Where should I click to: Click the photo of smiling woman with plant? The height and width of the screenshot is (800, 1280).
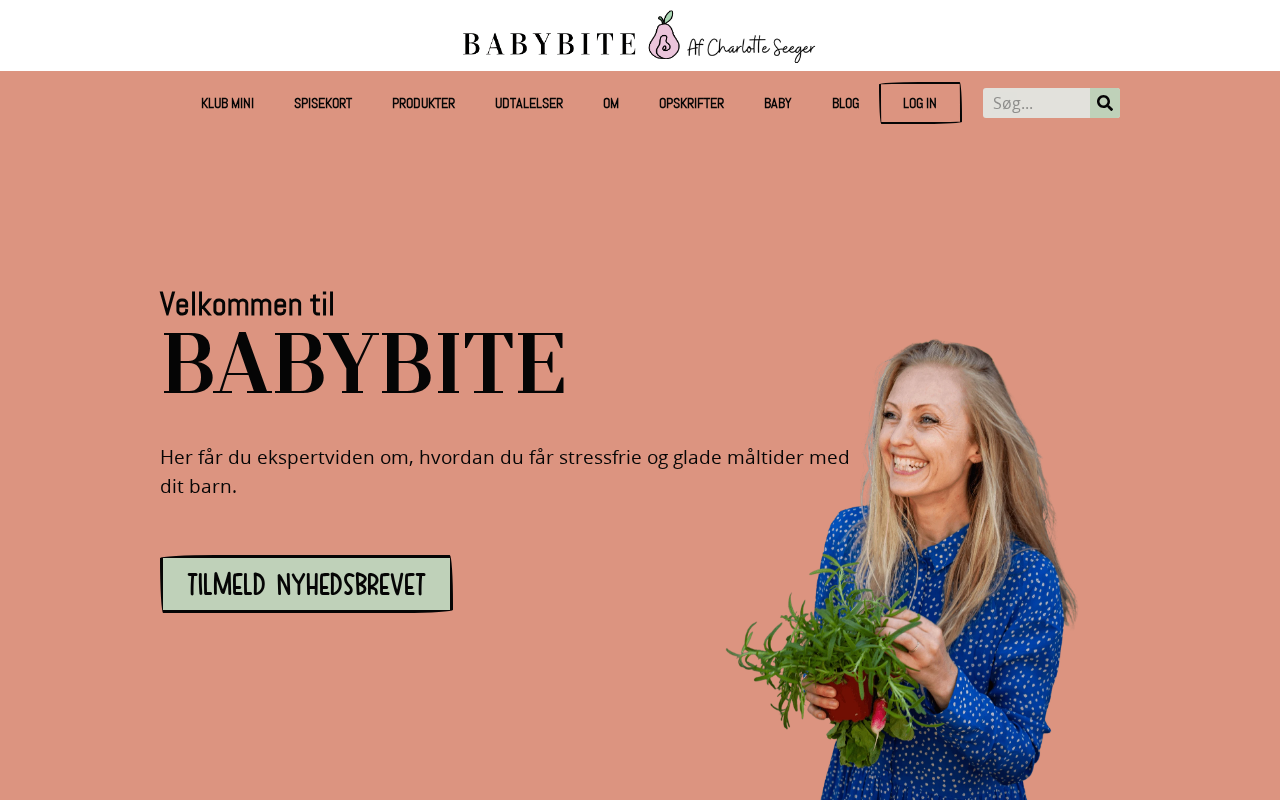pos(902,570)
